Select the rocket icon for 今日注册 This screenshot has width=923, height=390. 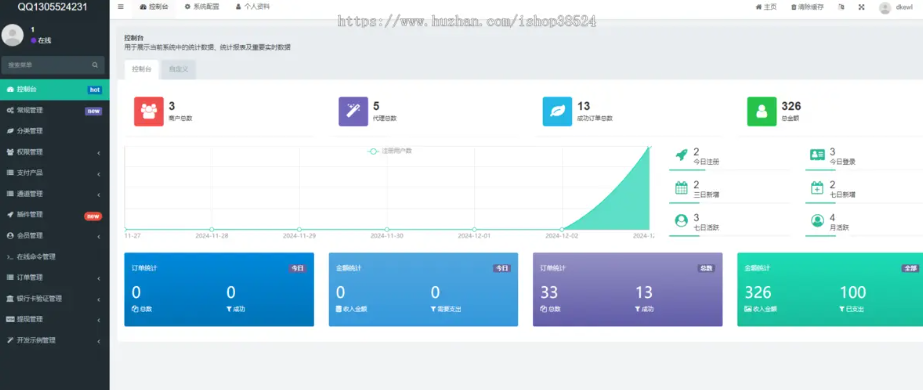pyautogui.click(x=681, y=155)
